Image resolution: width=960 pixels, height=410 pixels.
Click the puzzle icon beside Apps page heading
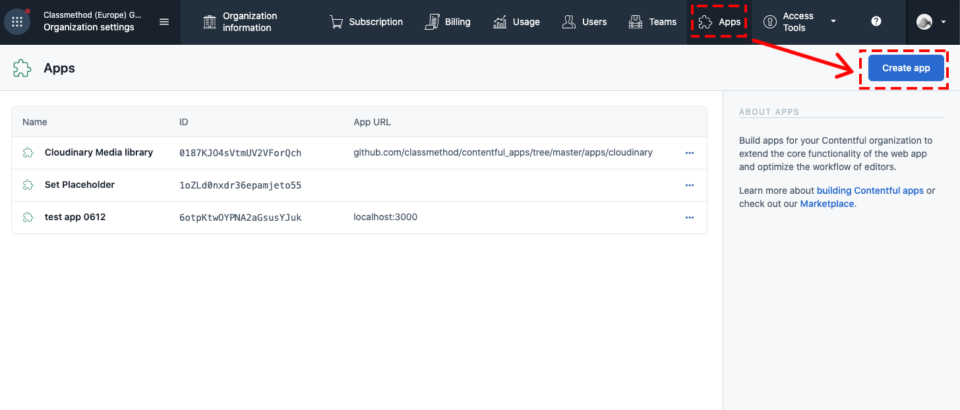click(22, 68)
